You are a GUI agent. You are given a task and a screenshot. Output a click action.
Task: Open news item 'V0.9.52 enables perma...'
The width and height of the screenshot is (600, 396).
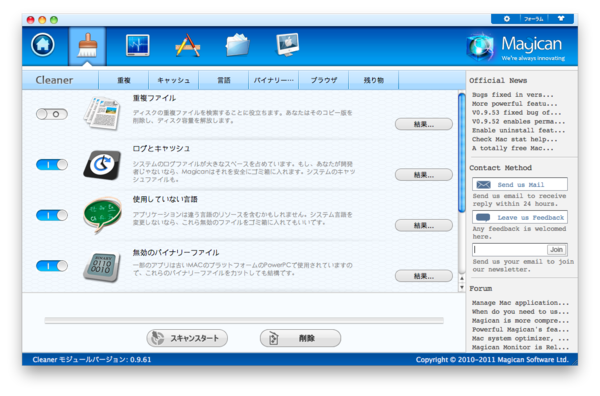tap(518, 122)
